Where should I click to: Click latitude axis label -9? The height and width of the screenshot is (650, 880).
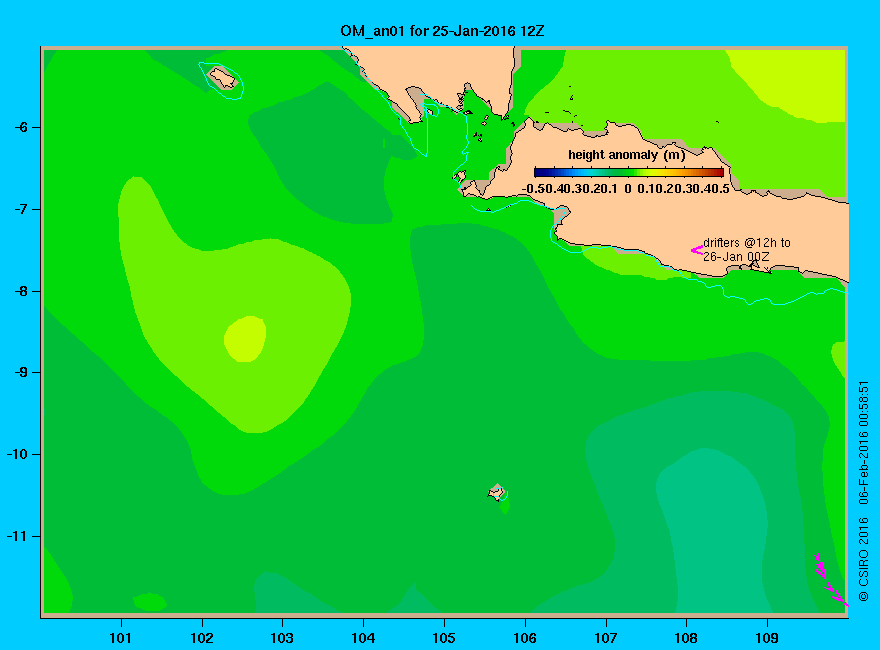21,373
